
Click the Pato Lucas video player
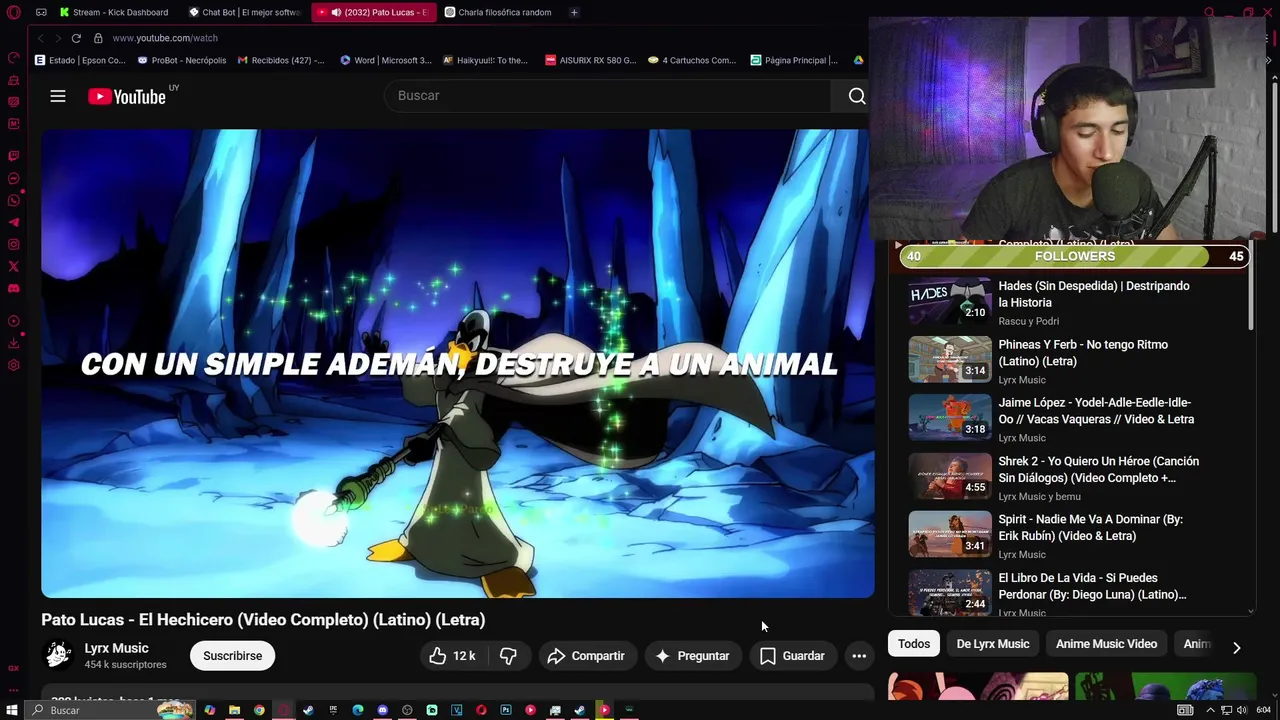click(x=458, y=363)
